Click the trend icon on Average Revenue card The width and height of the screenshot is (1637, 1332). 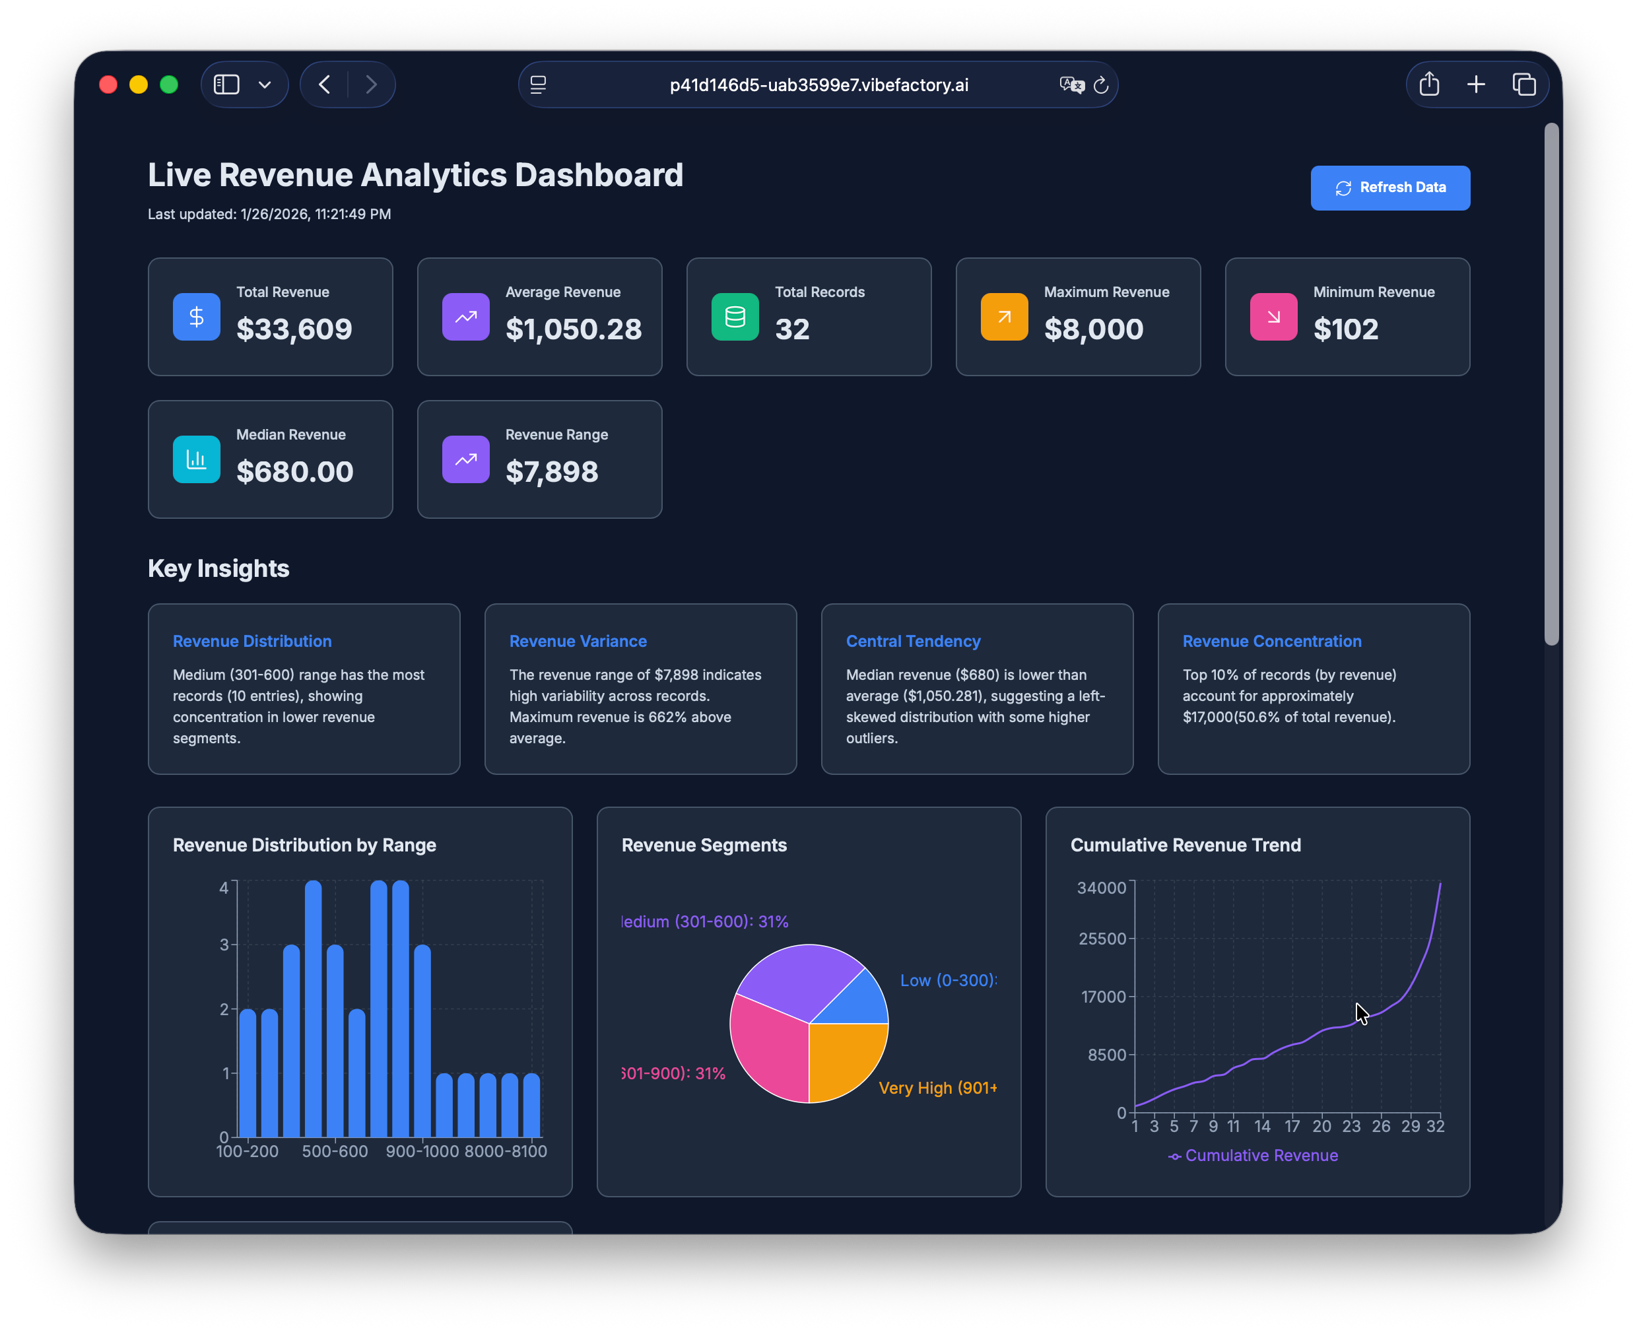[465, 317]
